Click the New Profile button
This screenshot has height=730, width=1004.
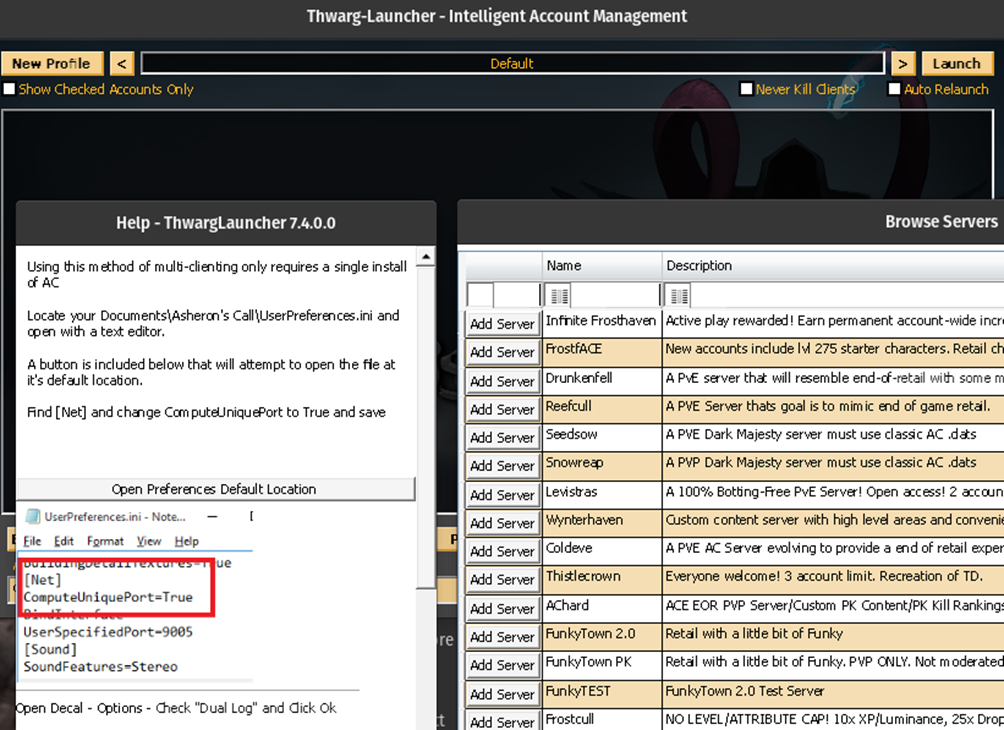pos(51,64)
